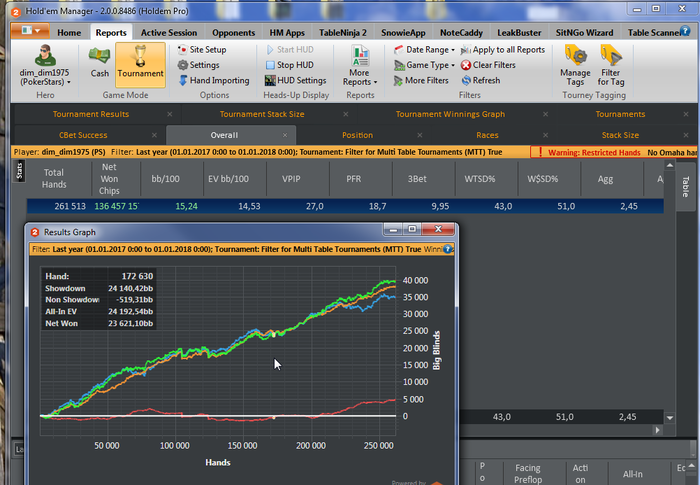
Task: Open the Opponents ribbon tab
Action: [x=233, y=33]
